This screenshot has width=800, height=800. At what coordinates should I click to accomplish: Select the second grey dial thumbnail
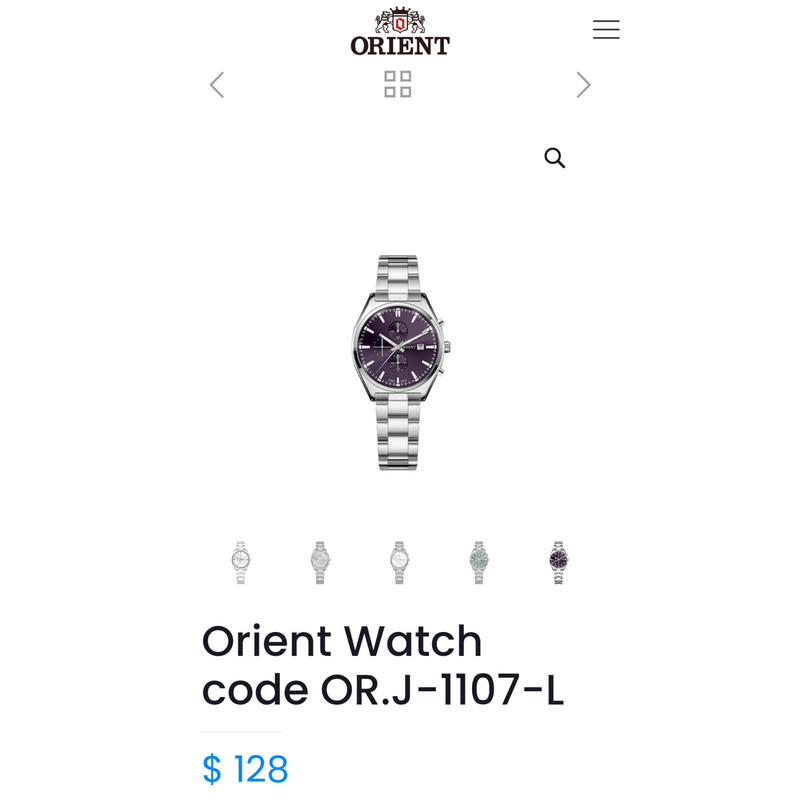point(320,562)
